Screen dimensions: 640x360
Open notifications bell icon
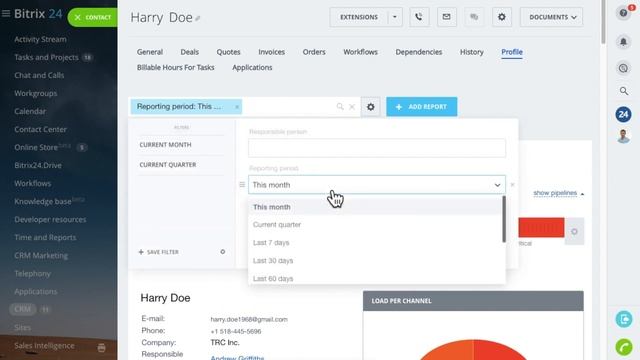tap(623, 42)
